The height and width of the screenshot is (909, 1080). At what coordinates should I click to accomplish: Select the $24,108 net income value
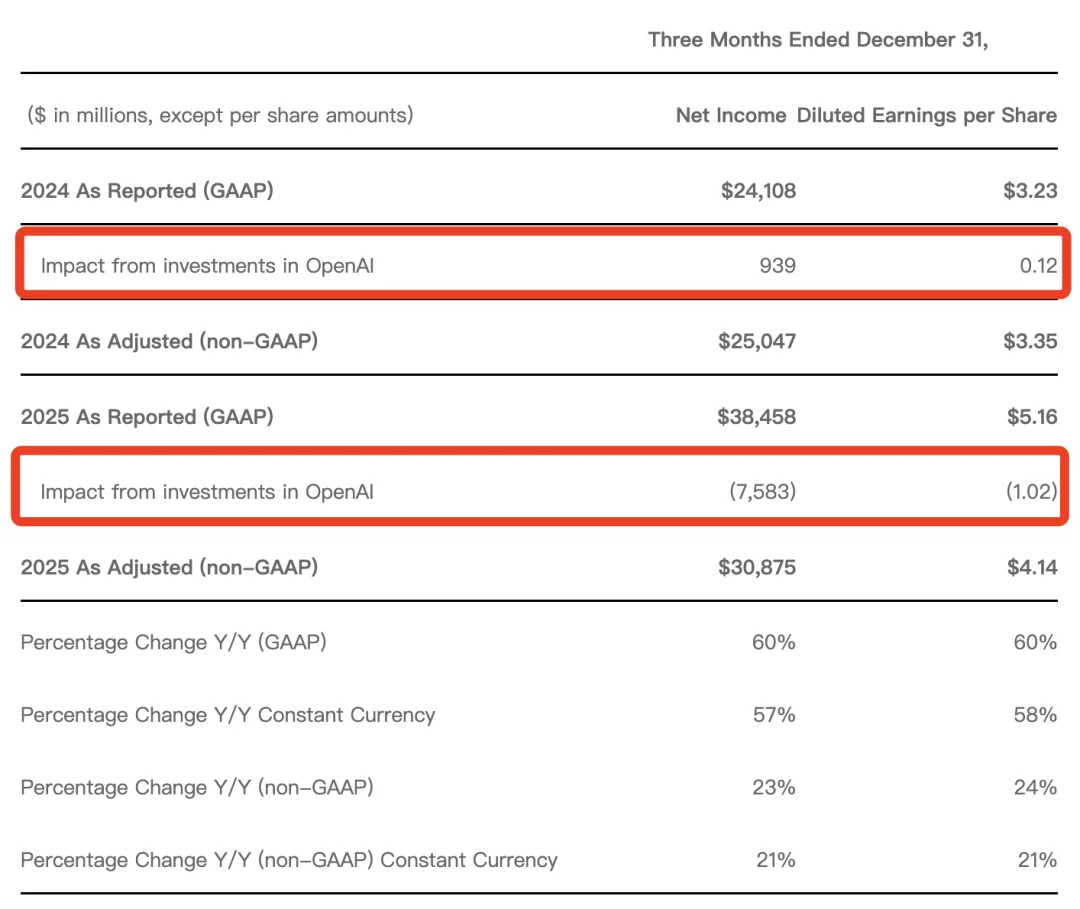point(758,190)
